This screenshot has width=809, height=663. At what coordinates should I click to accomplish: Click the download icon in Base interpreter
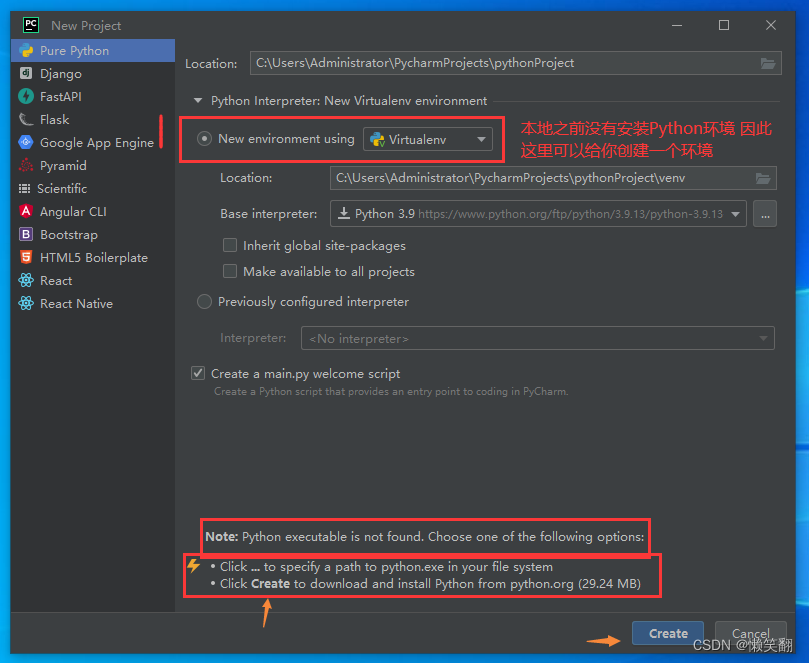point(344,213)
